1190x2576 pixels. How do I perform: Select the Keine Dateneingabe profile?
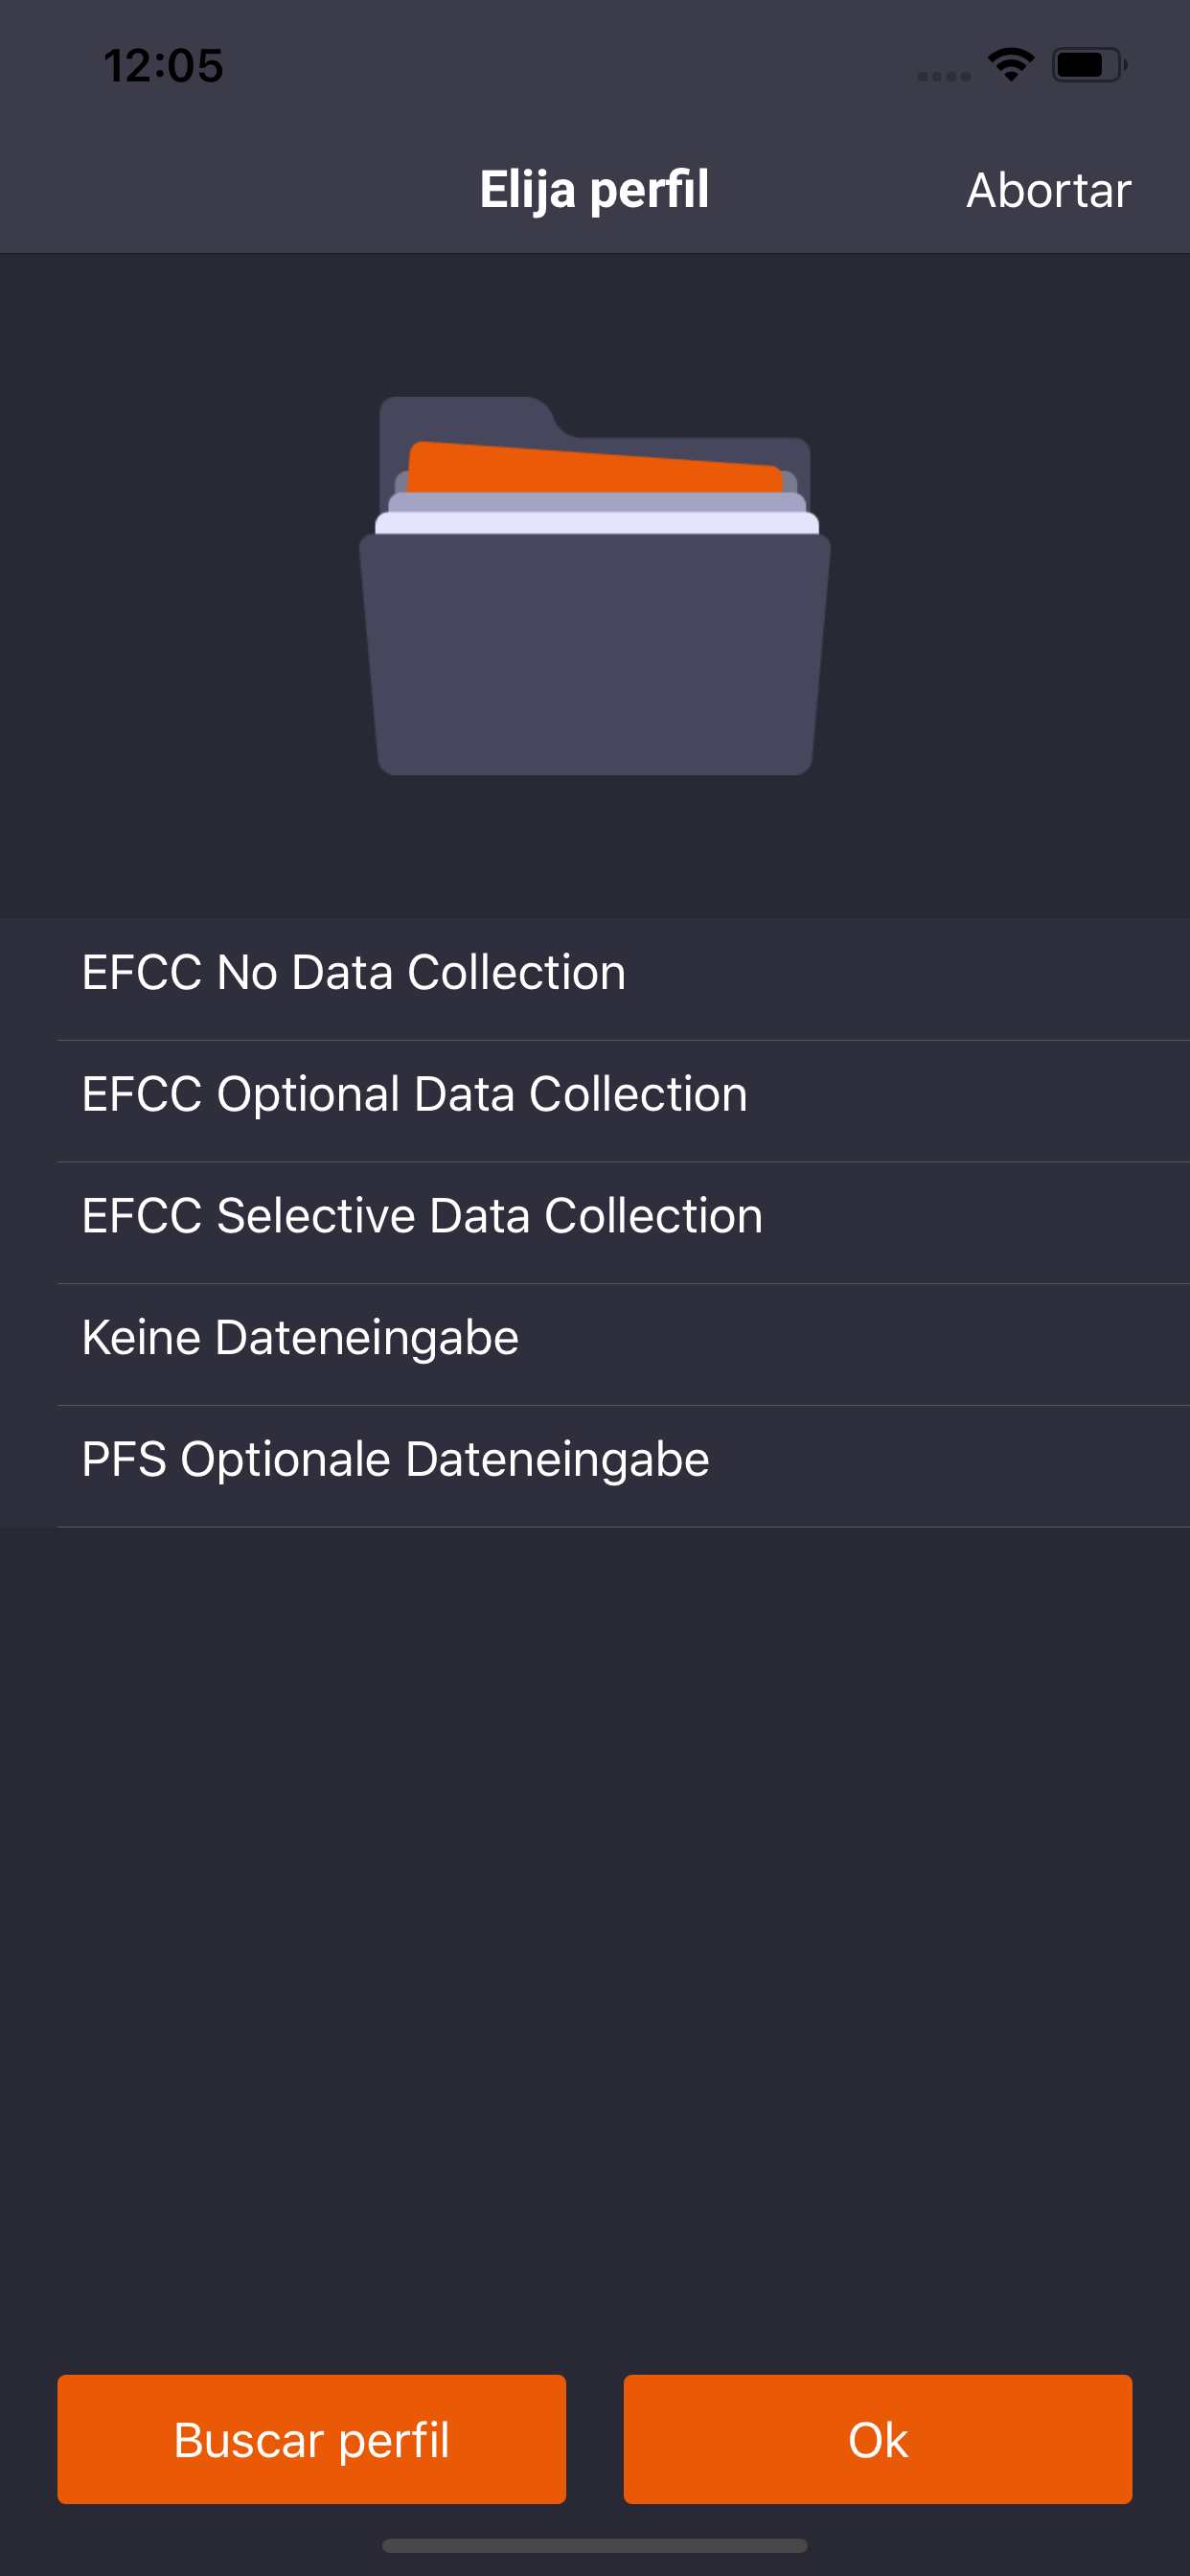(300, 1338)
